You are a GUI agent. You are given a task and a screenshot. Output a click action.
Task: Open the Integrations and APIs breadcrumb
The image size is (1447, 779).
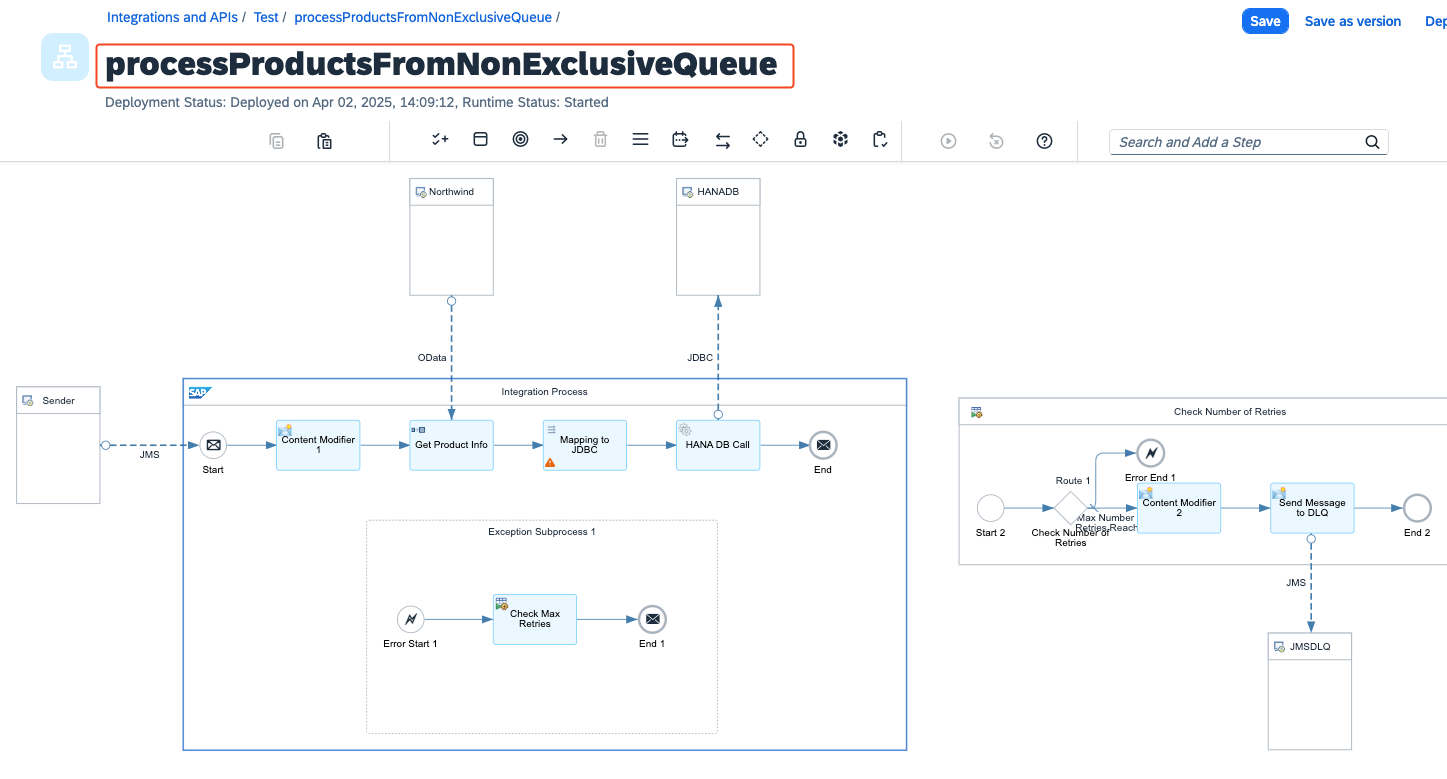coord(172,17)
